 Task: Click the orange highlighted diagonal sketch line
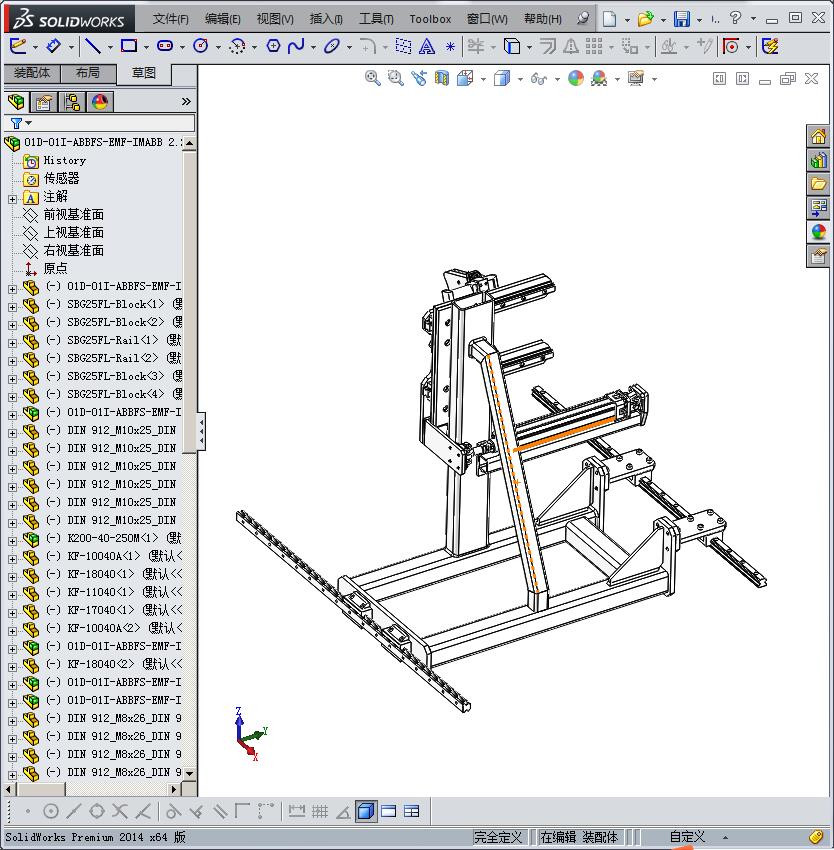(512, 474)
